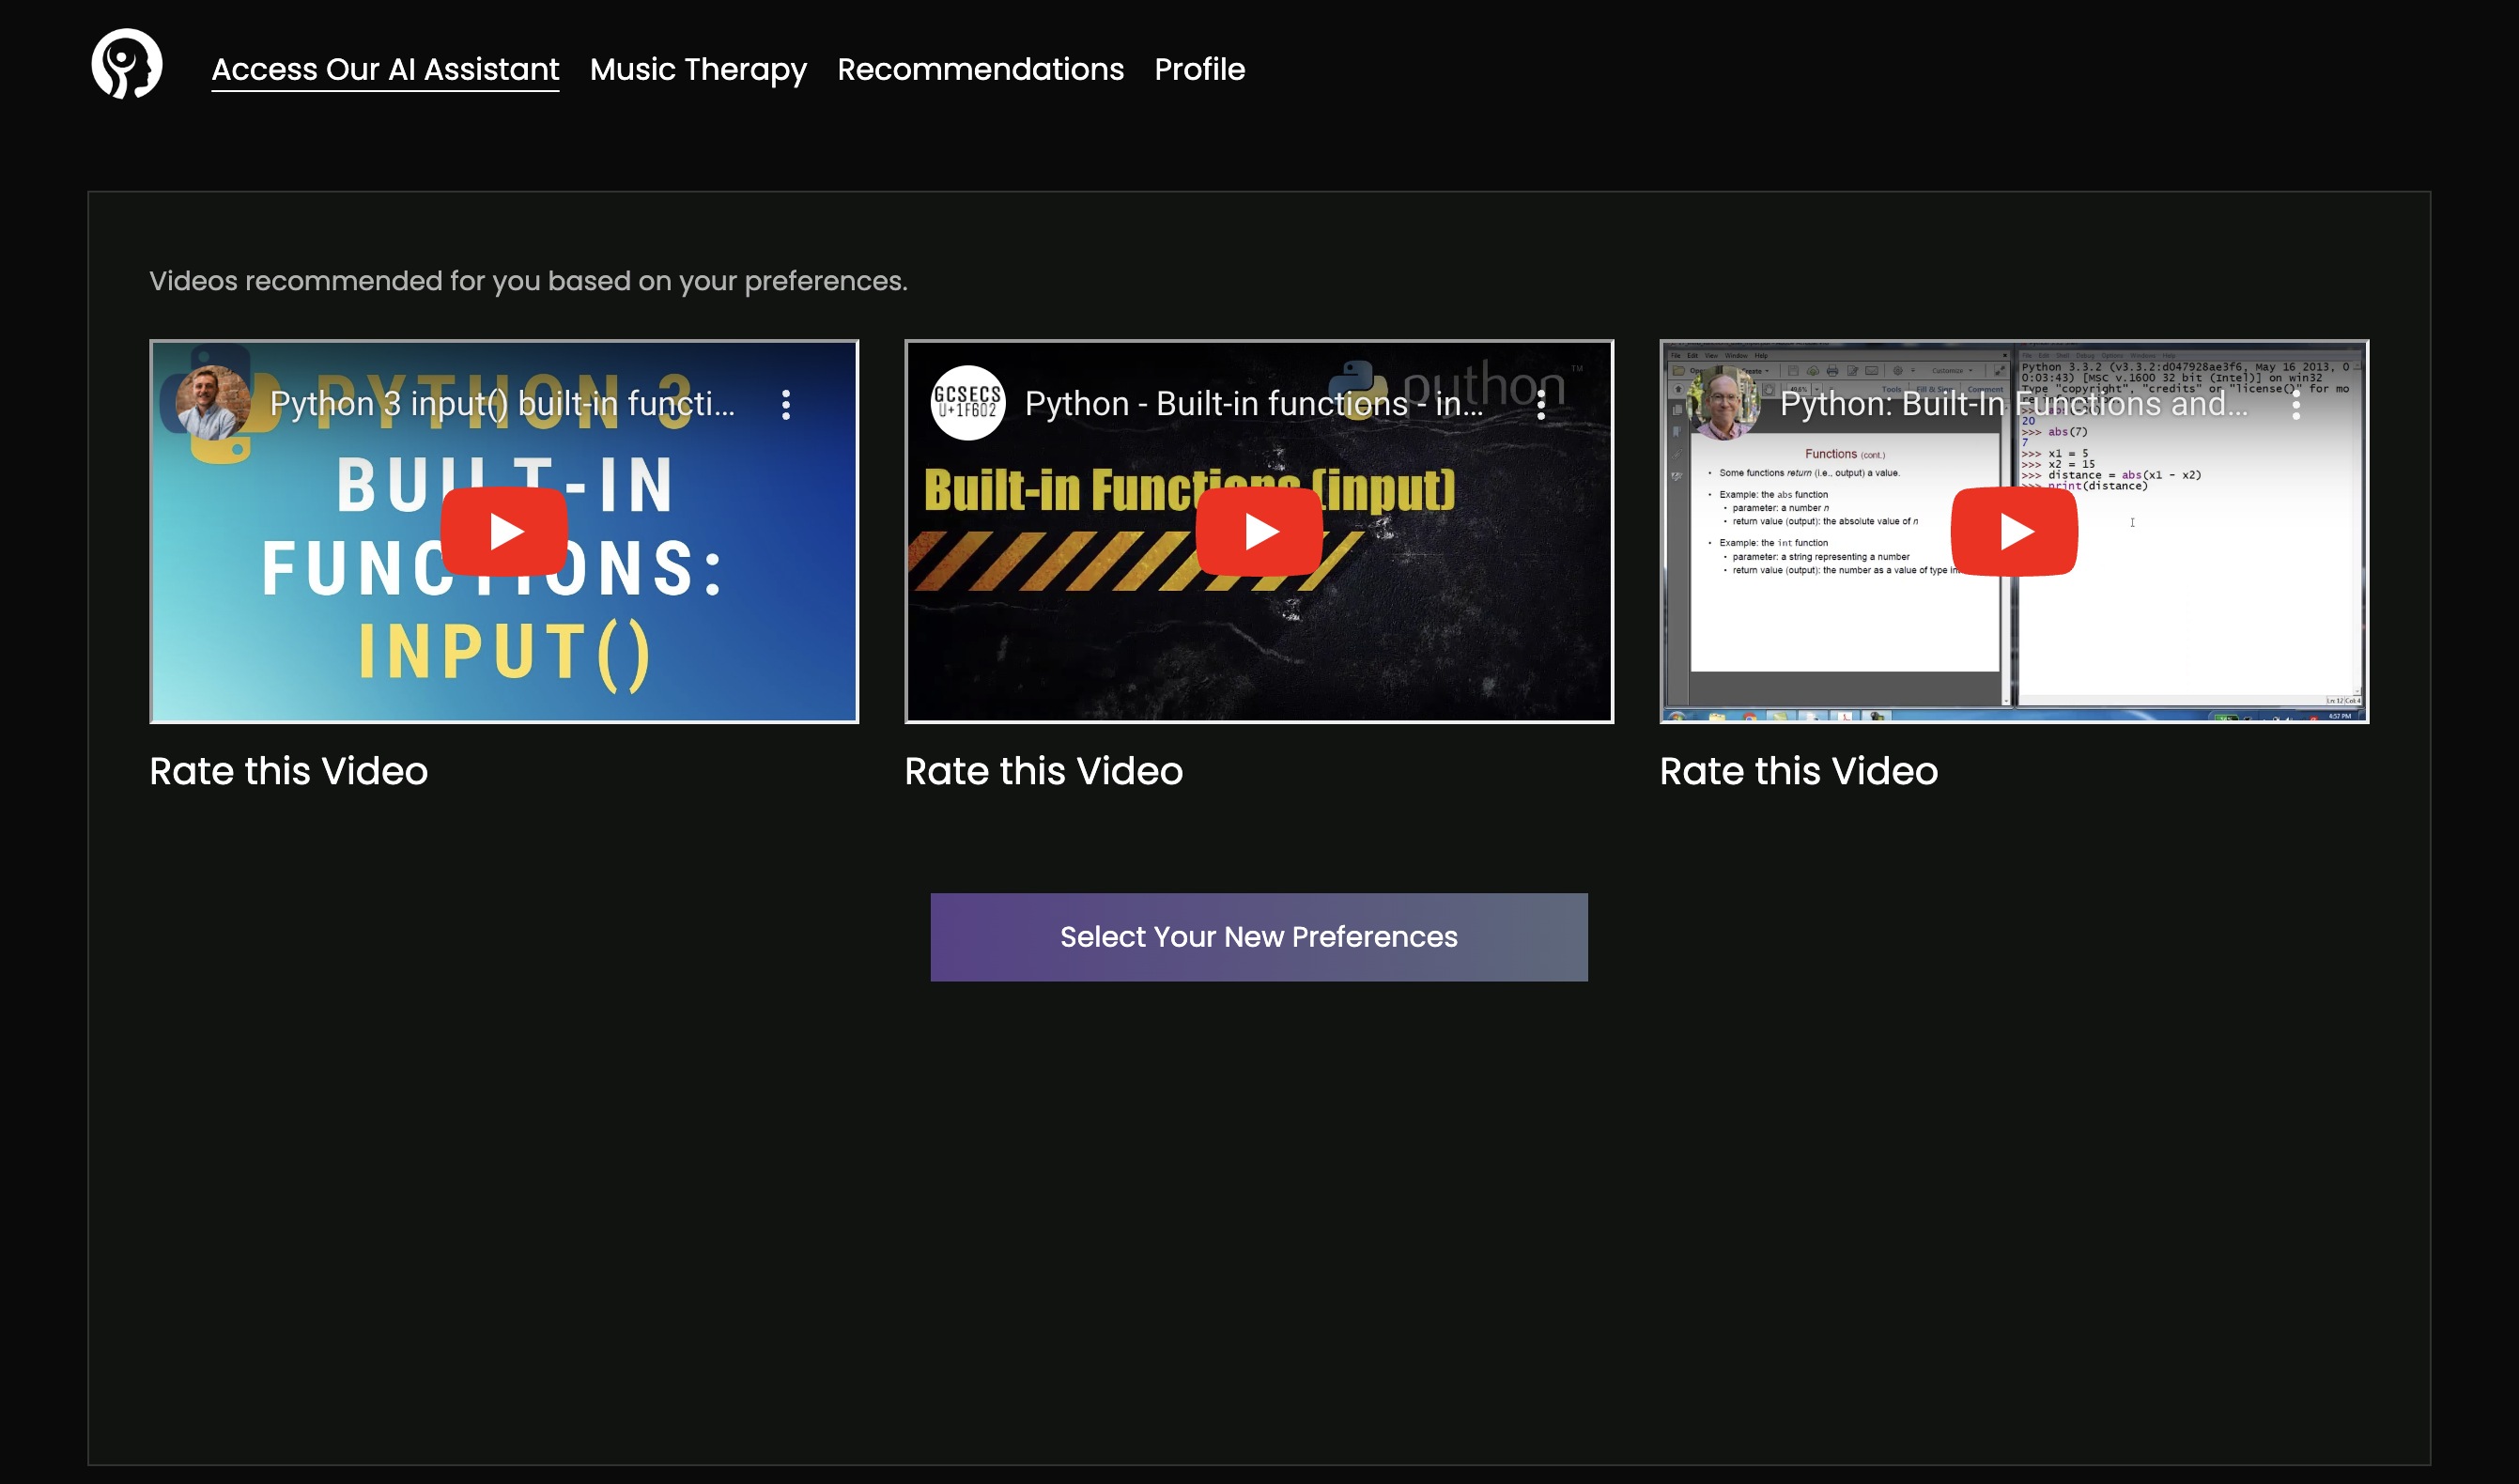Screen dimensions: 2519x1484
Task: Open three-dot menu on GCSECS video
Action: click(1541, 404)
